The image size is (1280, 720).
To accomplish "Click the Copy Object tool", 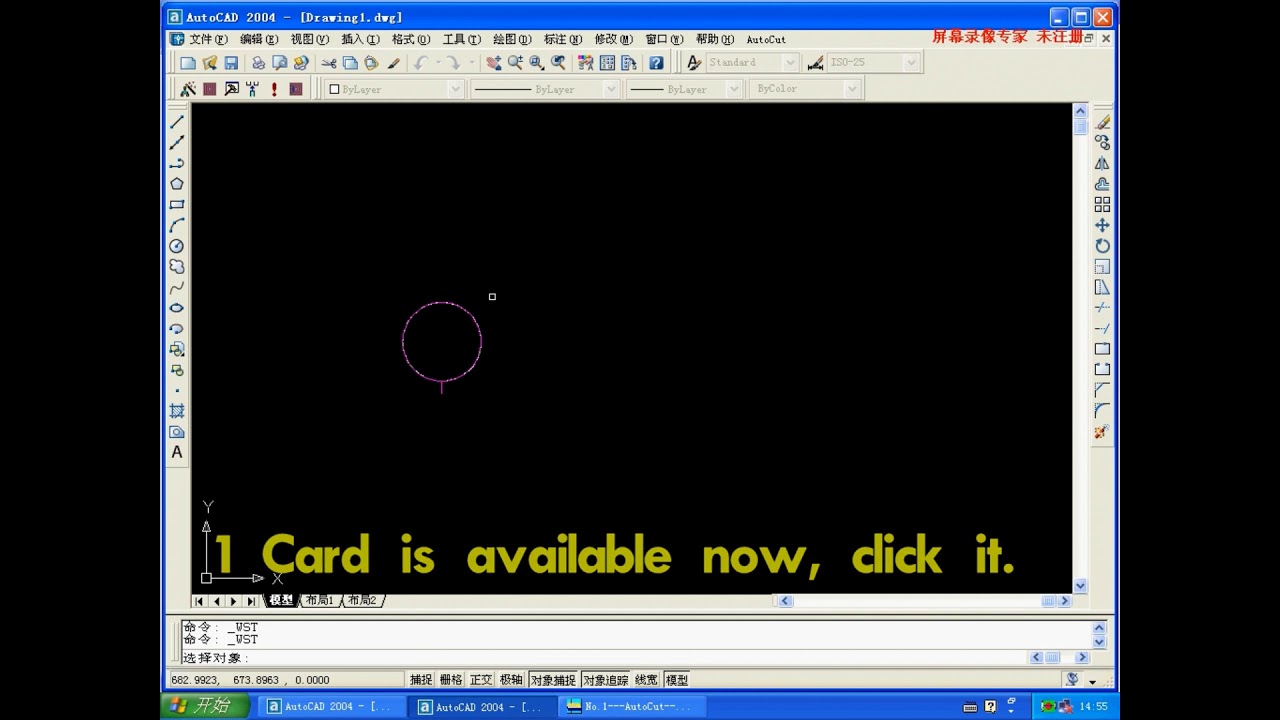I will click(1102, 143).
